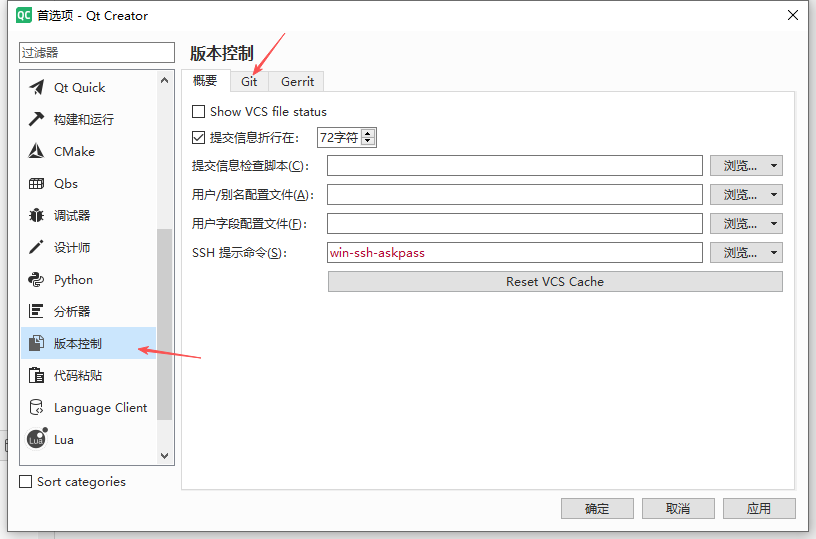The image size is (816, 539).
Task: Open dropdown arrow beside 用户/别名配置文件 browse button
Action: [x=774, y=195]
